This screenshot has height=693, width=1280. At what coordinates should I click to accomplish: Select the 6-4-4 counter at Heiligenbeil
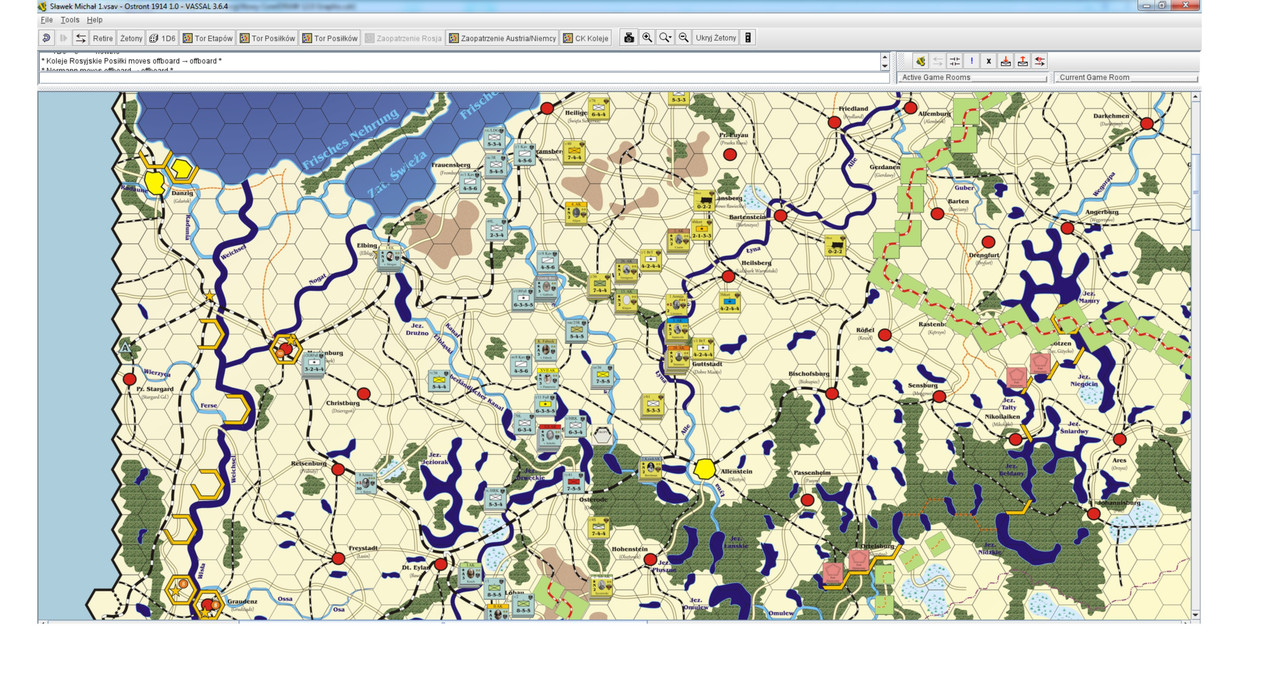(599, 107)
